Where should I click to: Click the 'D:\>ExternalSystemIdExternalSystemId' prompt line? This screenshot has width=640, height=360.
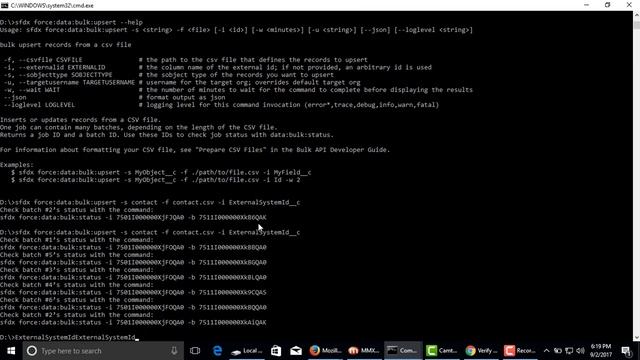coord(69,338)
